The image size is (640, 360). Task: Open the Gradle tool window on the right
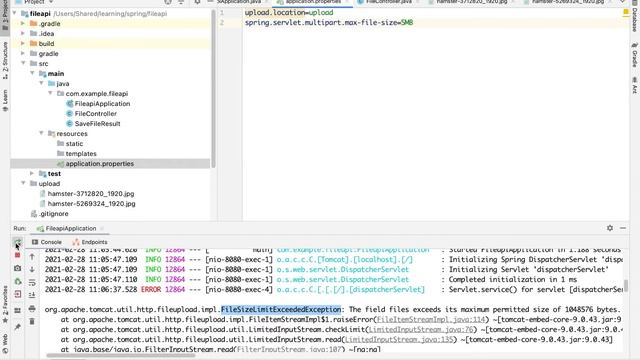[x=635, y=55]
